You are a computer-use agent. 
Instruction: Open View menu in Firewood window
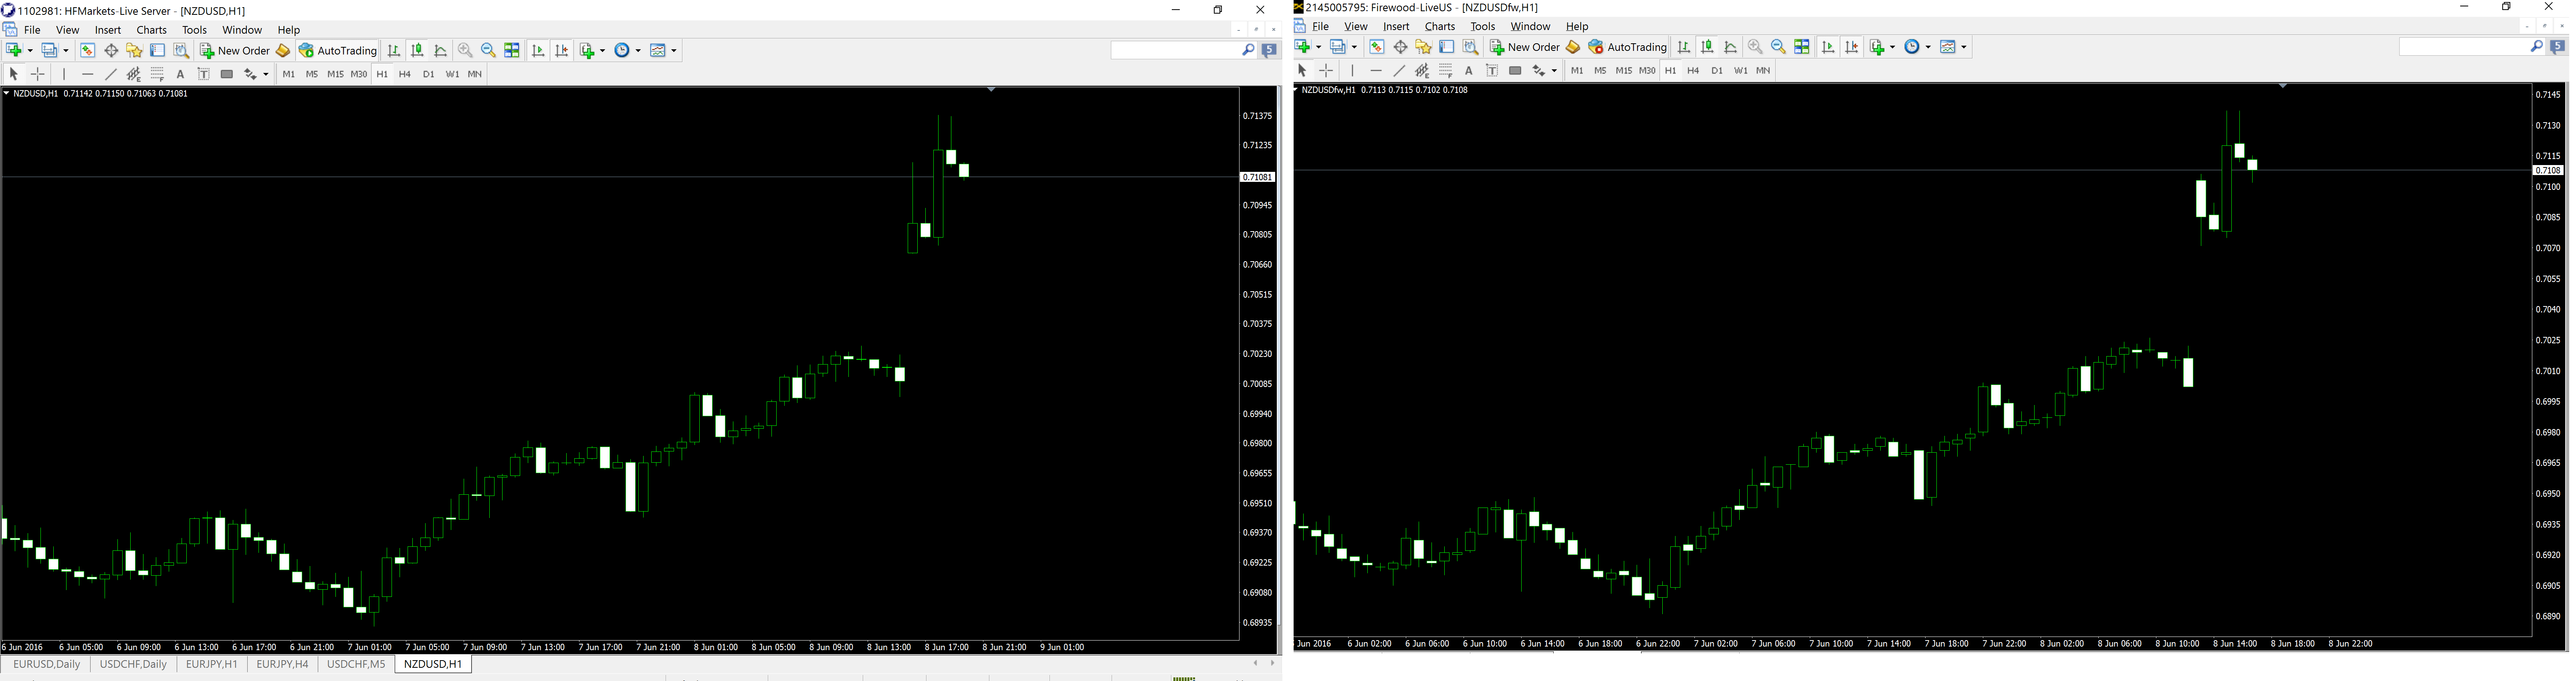point(1356,27)
